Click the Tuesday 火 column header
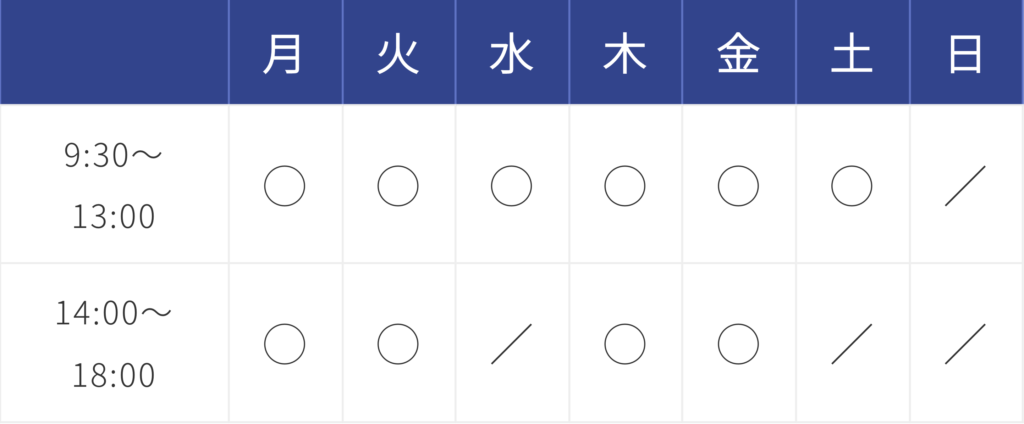1024x424 pixels. coord(398,56)
